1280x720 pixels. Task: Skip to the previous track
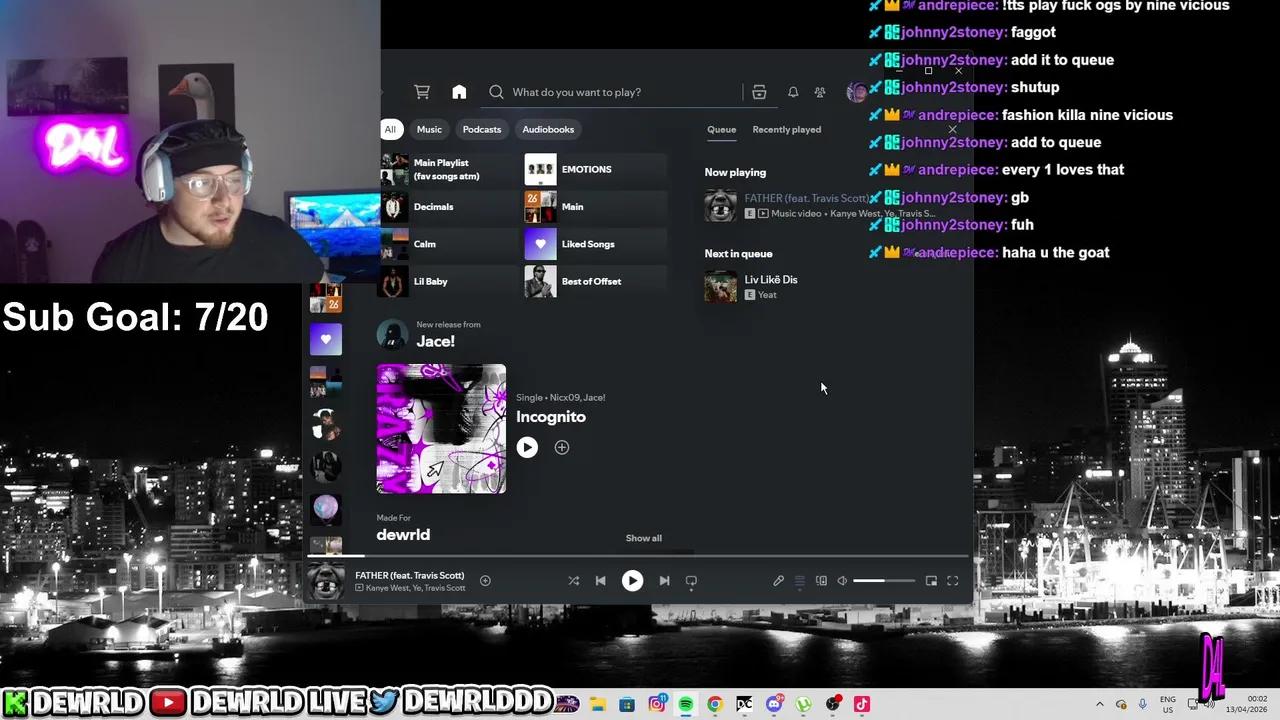coord(600,580)
